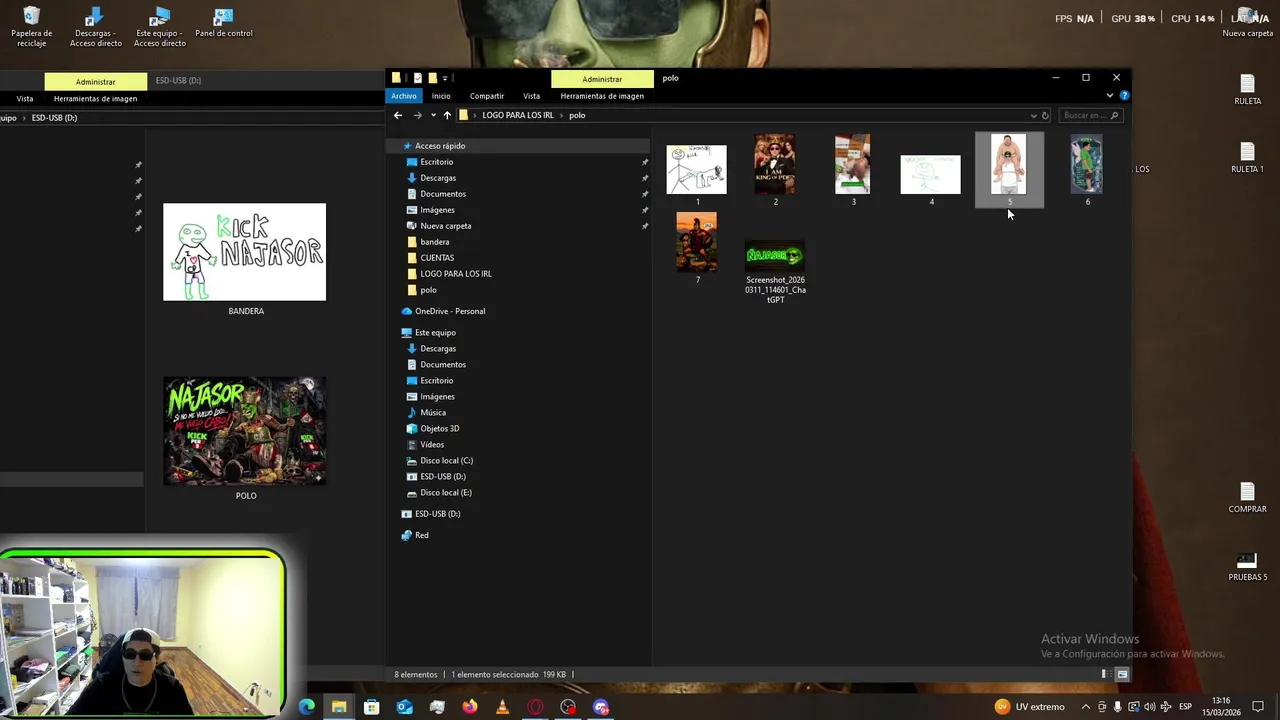Open pinned Escritorio under Acceso rápido
1280x720 pixels.
coord(437,162)
